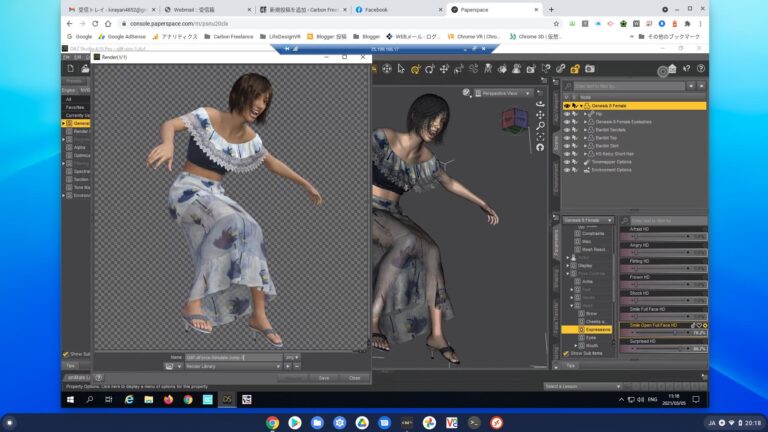Click Save button in the Render window
The height and width of the screenshot is (432, 768).
click(x=324, y=378)
